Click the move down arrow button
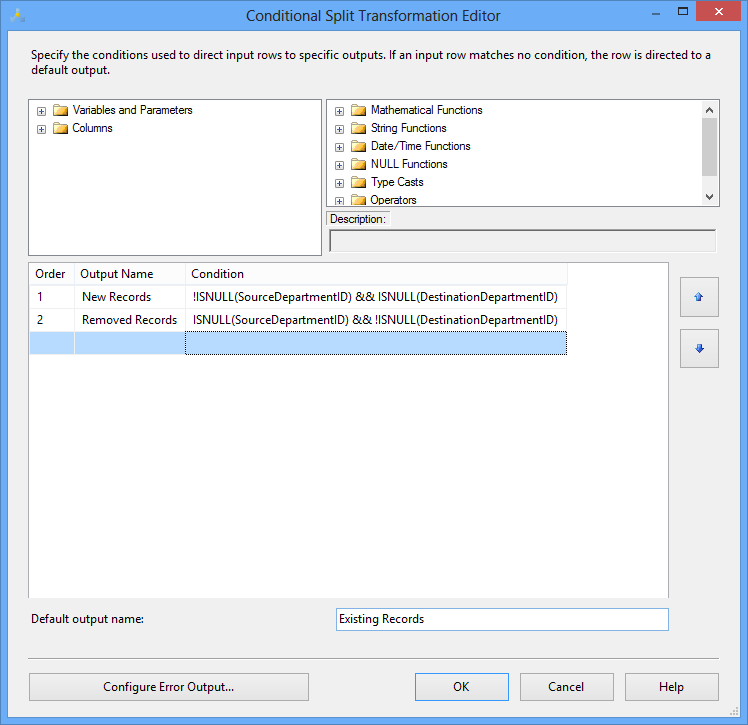Viewport: 748px width, 725px height. tap(699, 348)
